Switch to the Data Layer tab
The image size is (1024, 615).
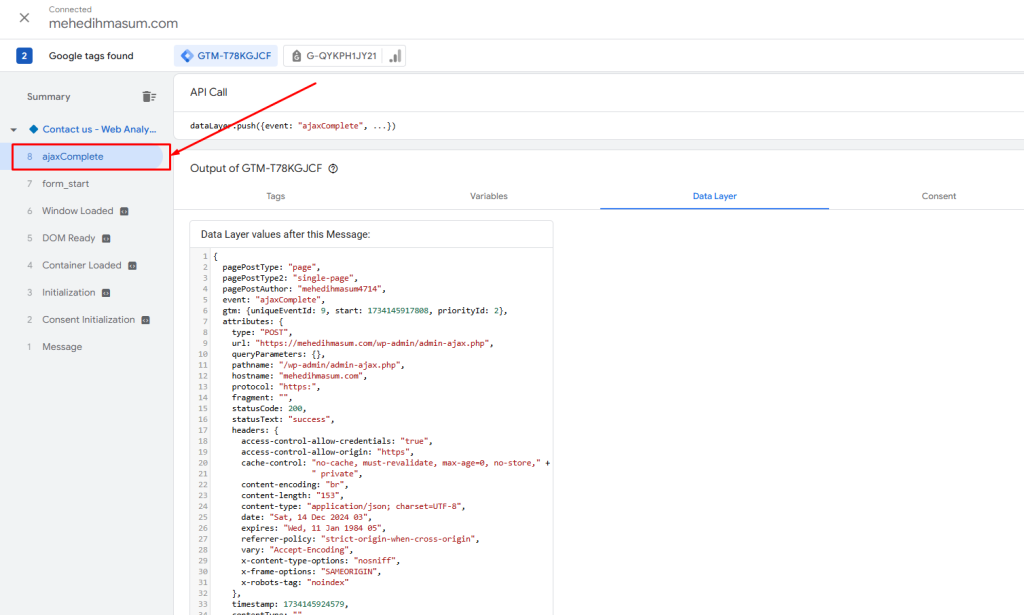[714, 196]
